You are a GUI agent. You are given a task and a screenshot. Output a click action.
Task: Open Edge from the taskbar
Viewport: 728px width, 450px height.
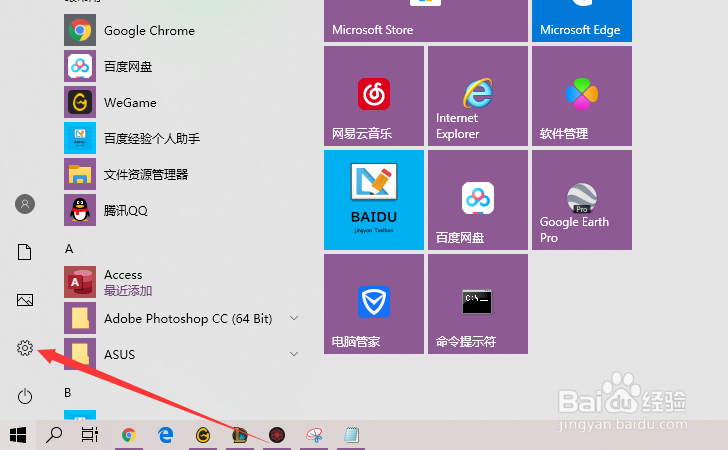click(166, 435)
